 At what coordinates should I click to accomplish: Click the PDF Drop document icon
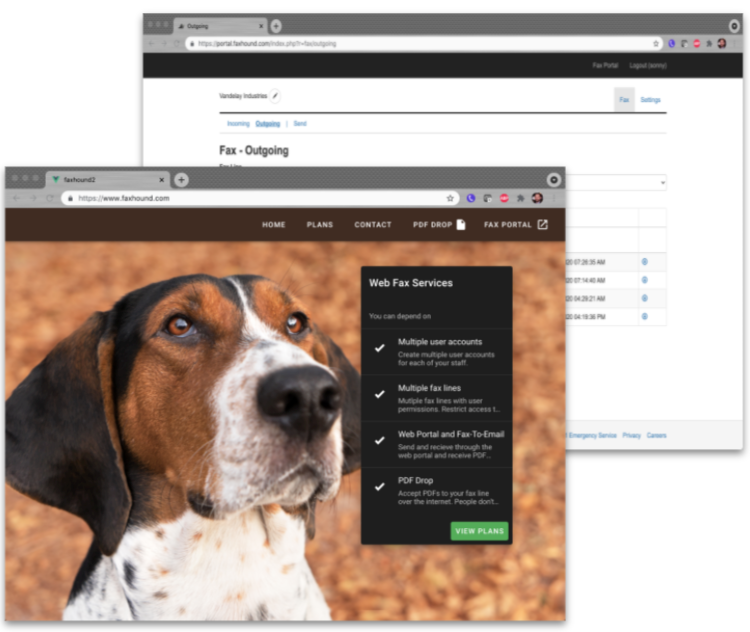coord(461,225)
